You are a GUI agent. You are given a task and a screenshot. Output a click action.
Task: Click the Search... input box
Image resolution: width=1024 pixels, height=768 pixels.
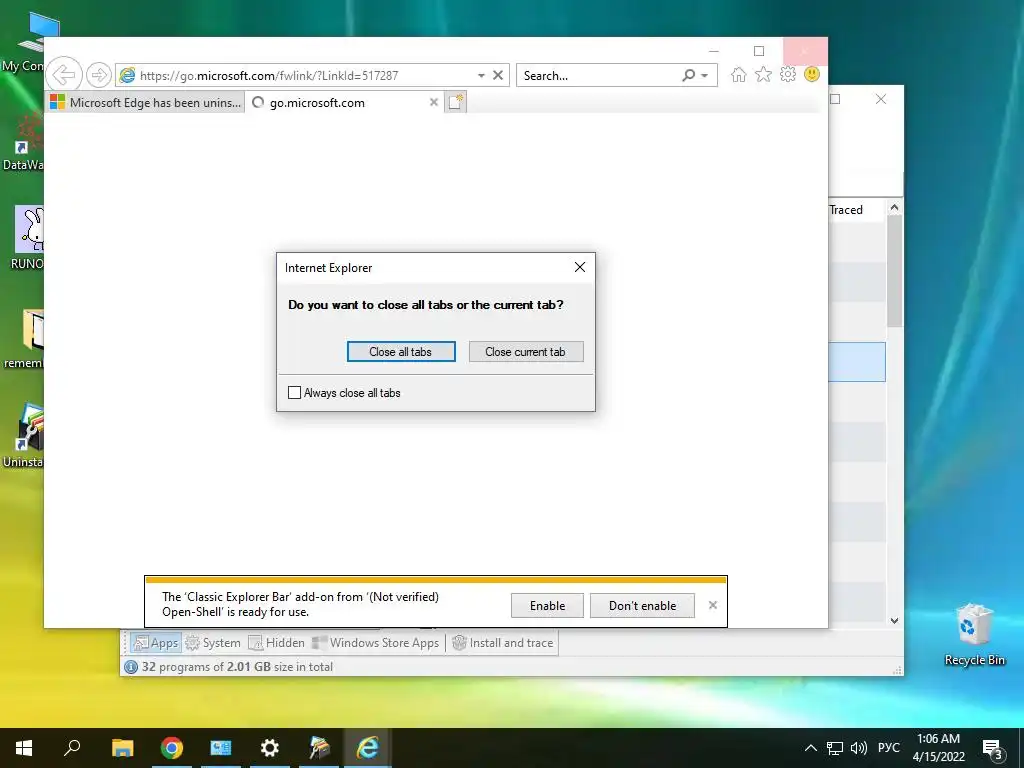599,76
